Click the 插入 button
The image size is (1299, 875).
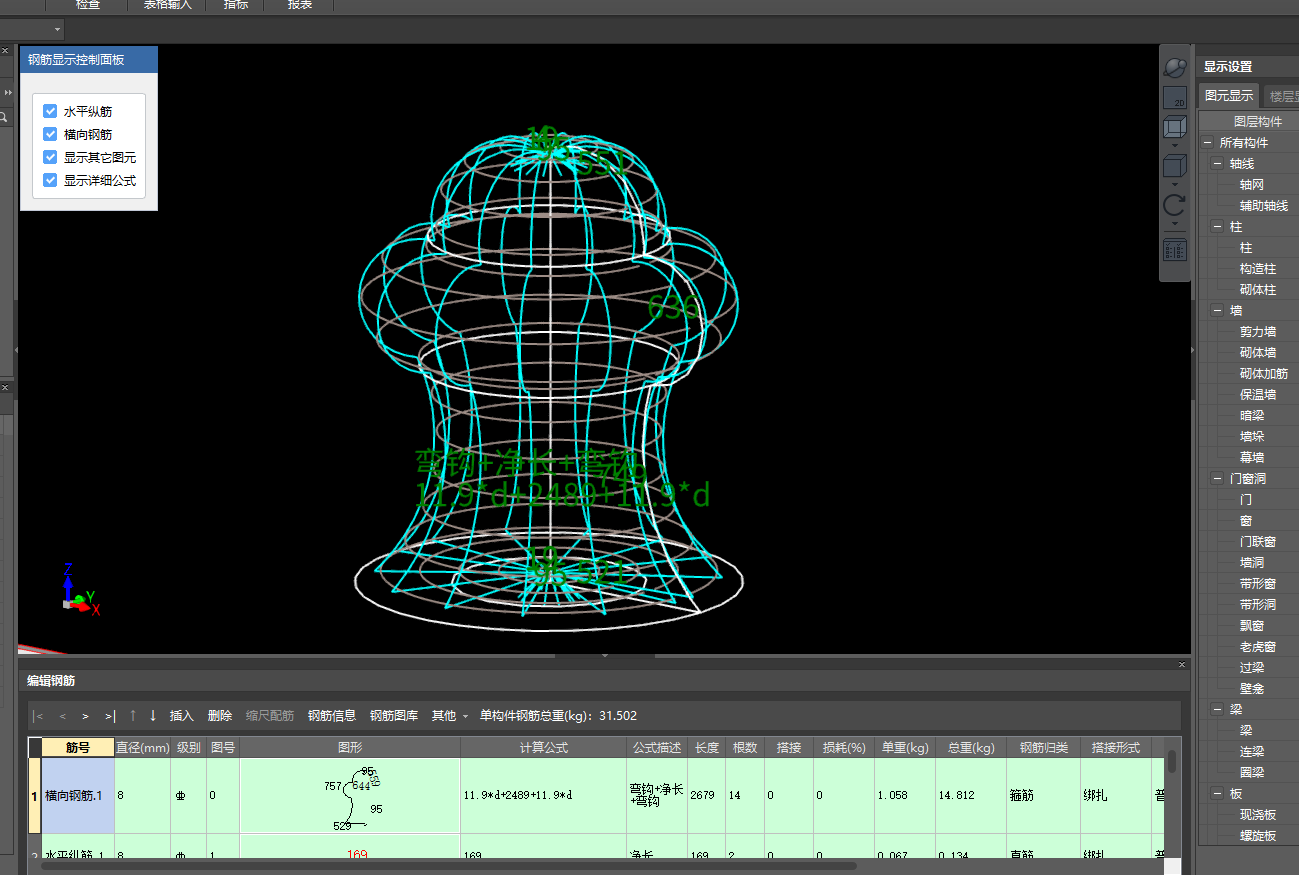pos(182,716)
